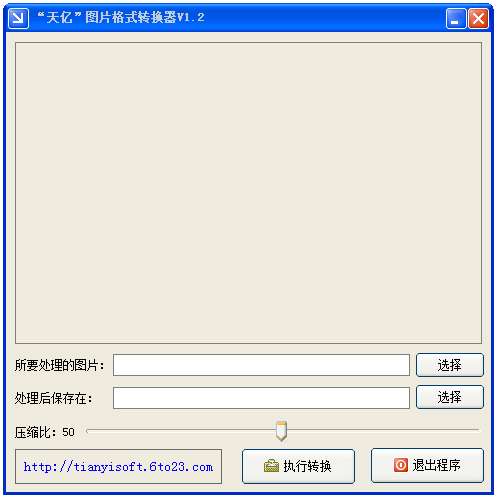Click the large image preview area

[x=248, y=193]
